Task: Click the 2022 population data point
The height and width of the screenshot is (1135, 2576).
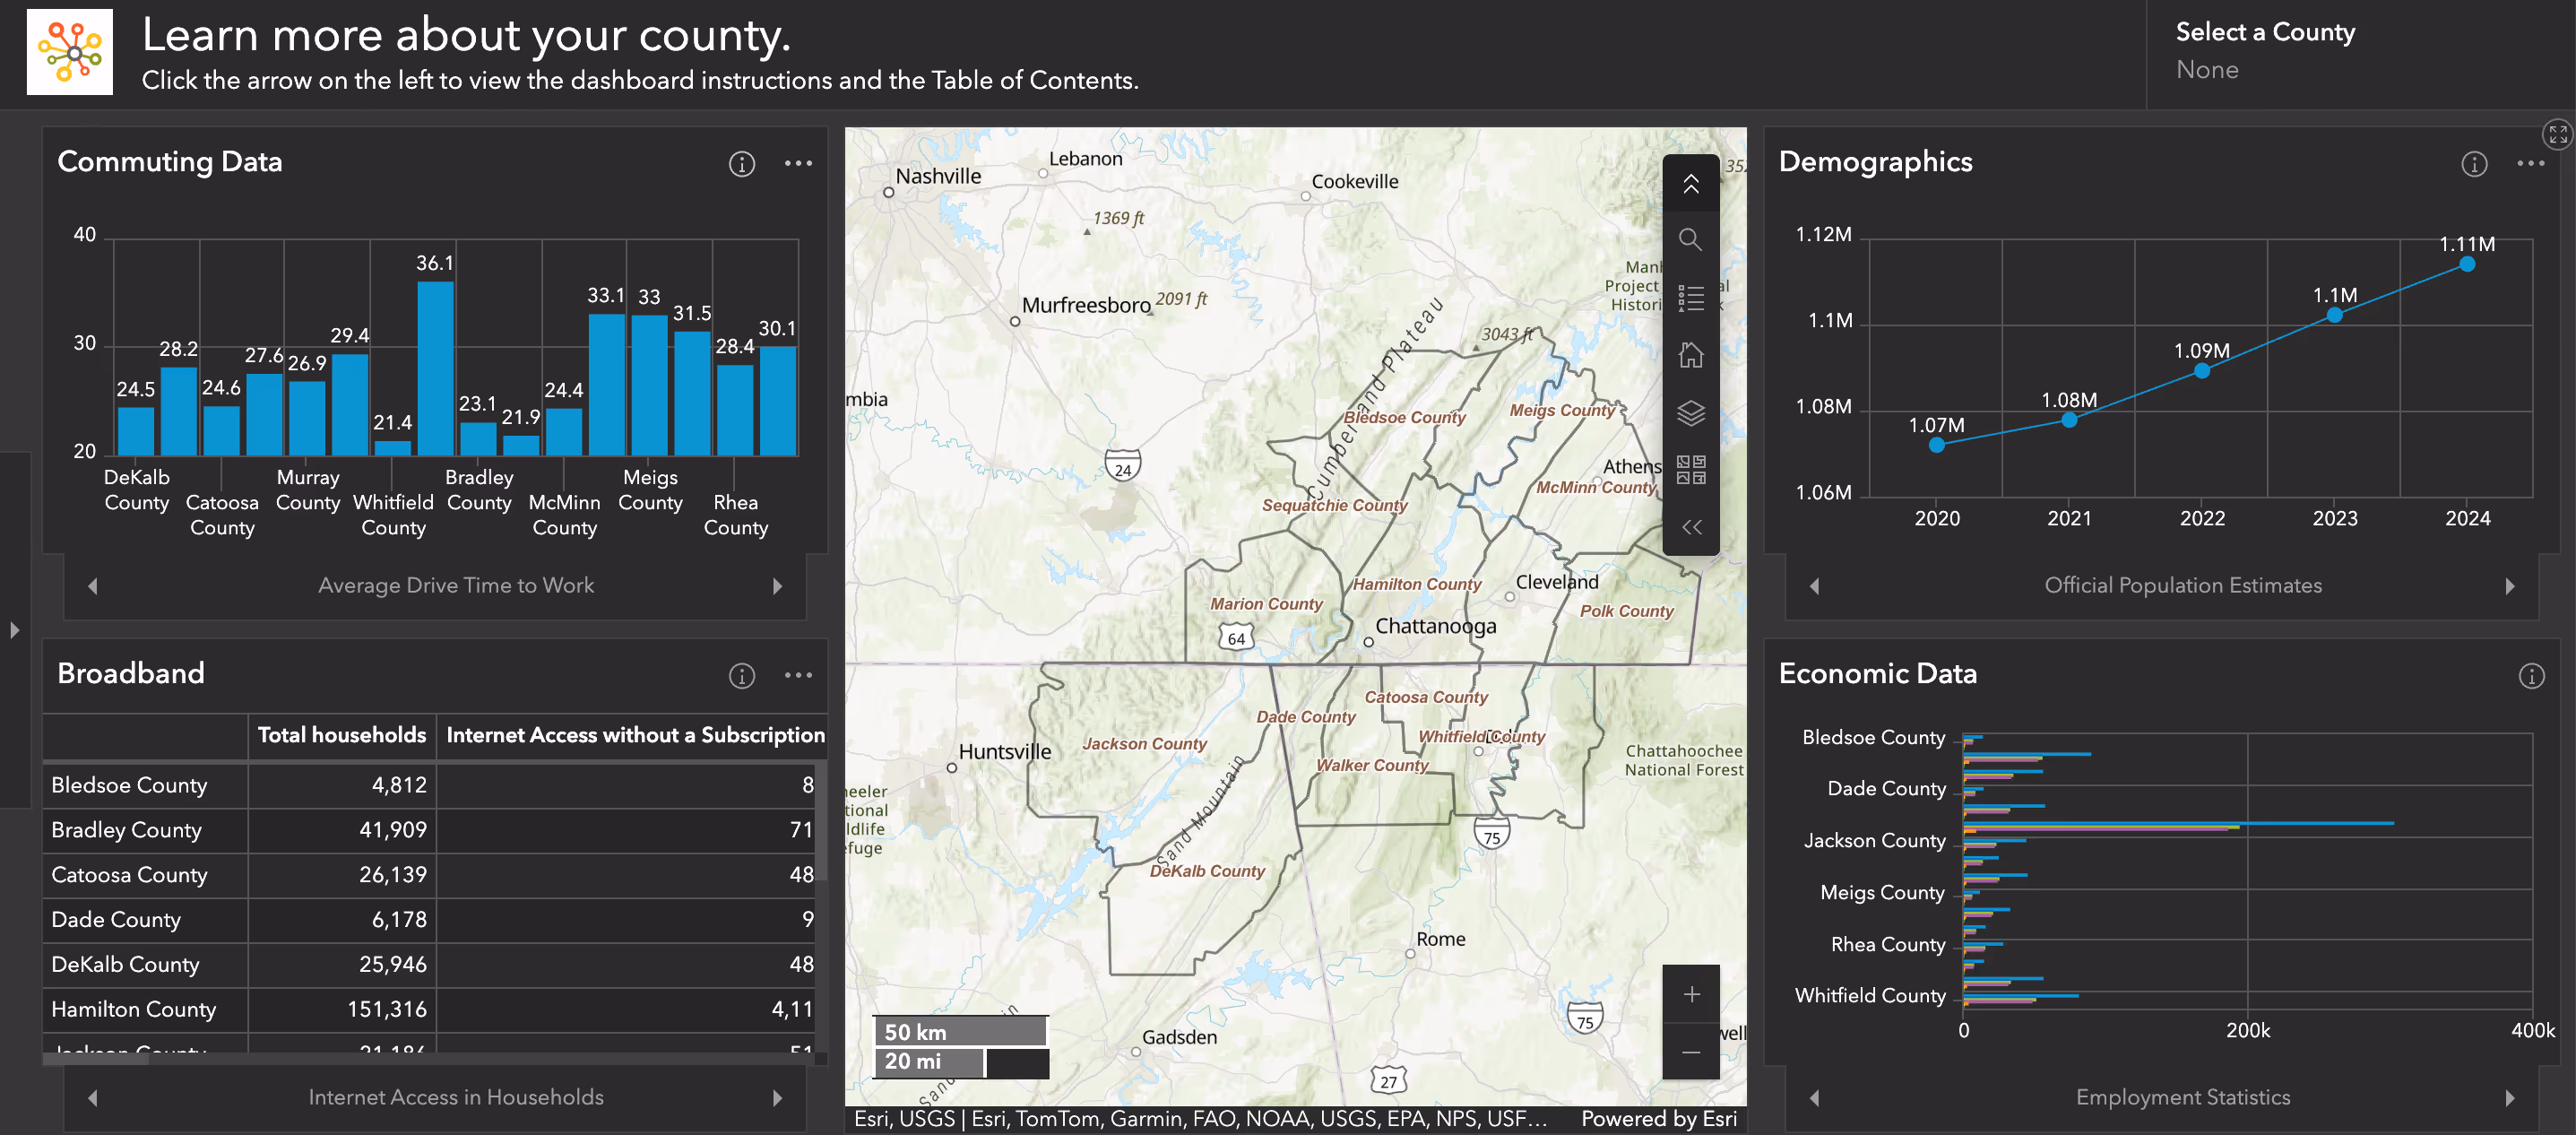Action: [x=2202, y=371]
